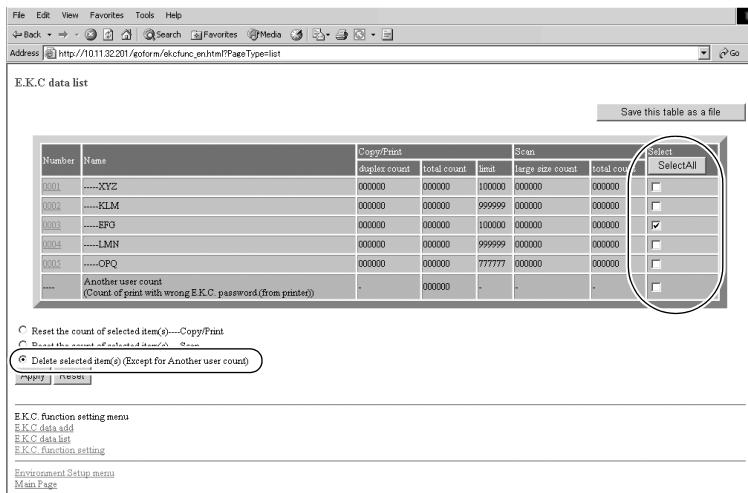The height and width of the screenshot is (493, 748).
Task: Open the E.K.C data add link
Action: click(x=44, y=428)
